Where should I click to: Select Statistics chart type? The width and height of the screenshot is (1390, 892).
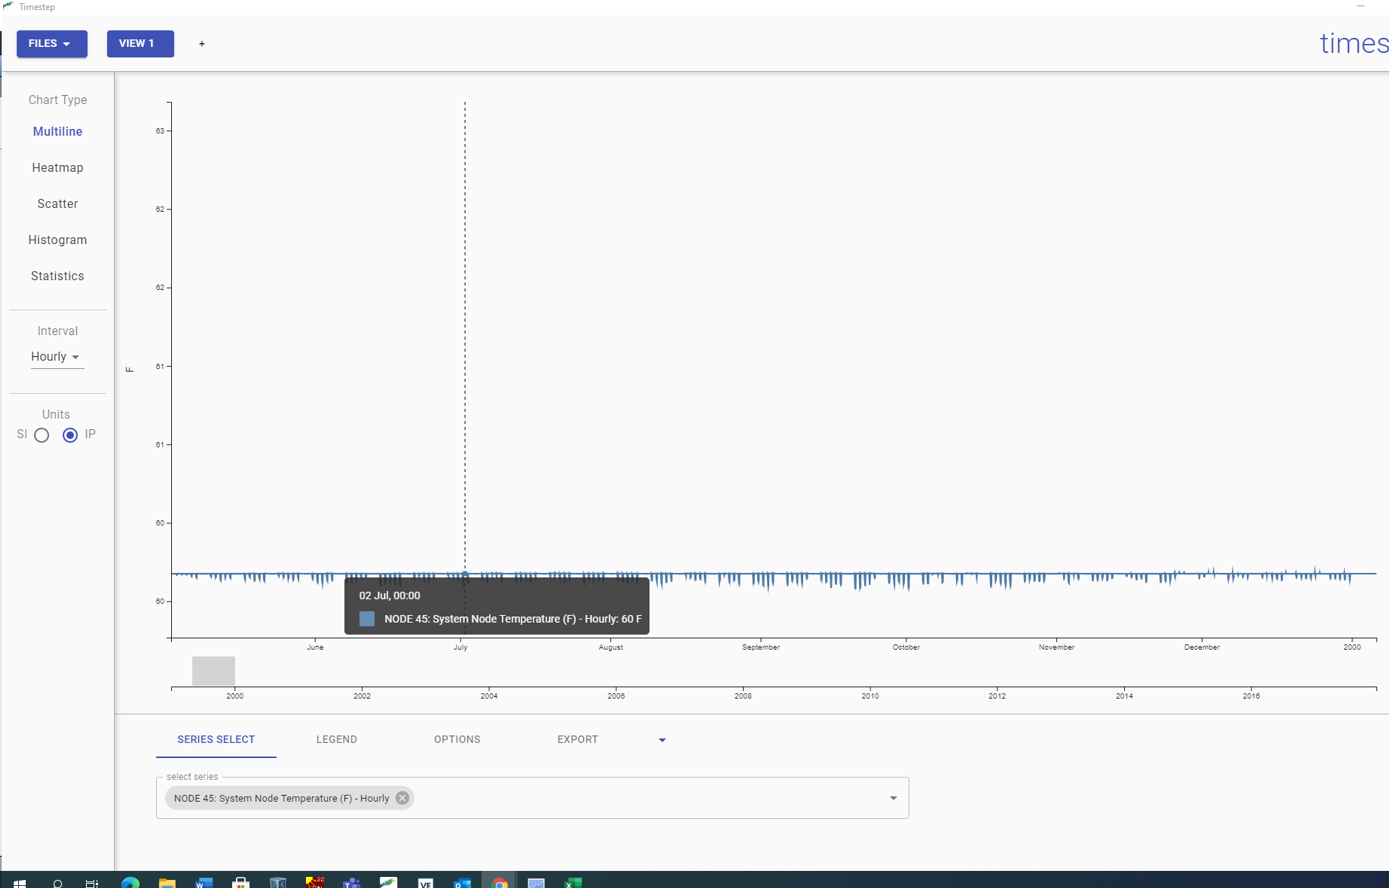pos(57,276)
